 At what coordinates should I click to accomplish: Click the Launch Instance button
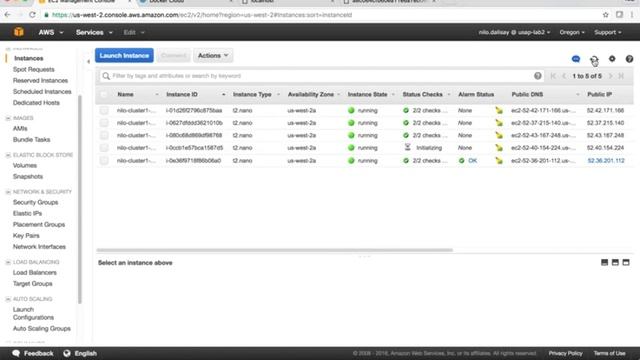point(124,56)
